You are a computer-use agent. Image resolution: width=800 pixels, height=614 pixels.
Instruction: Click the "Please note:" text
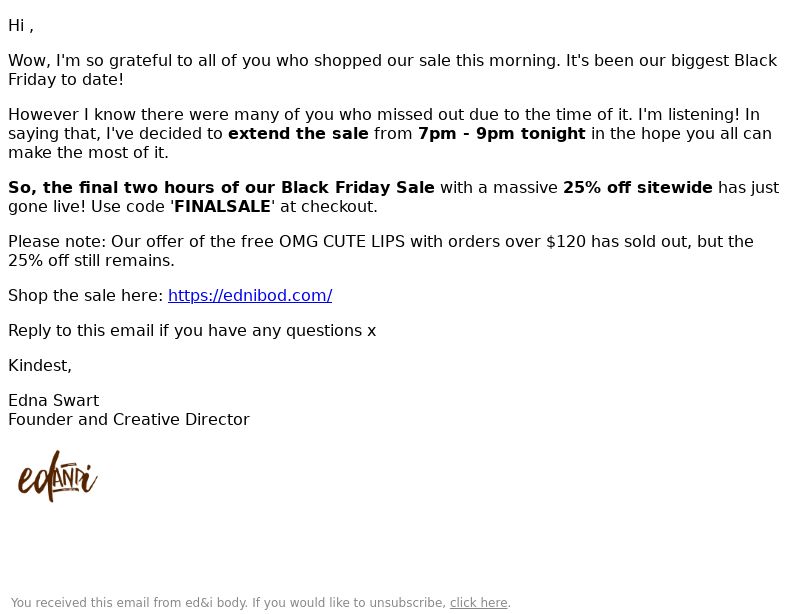pyautogui.click(x=57, y=241)
